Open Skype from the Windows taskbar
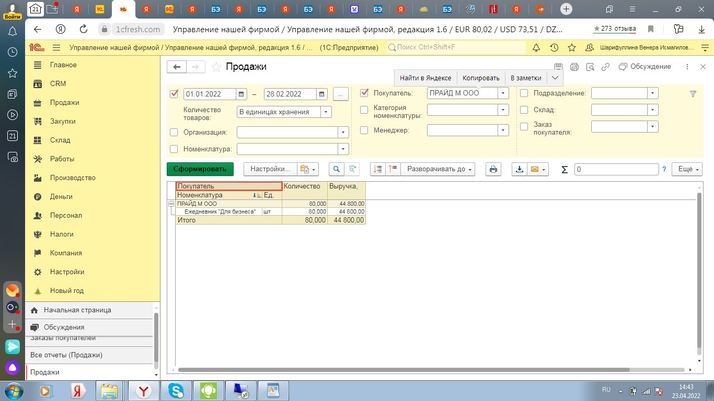The height and width of the screenshot is (401, 714). (176, 391)
